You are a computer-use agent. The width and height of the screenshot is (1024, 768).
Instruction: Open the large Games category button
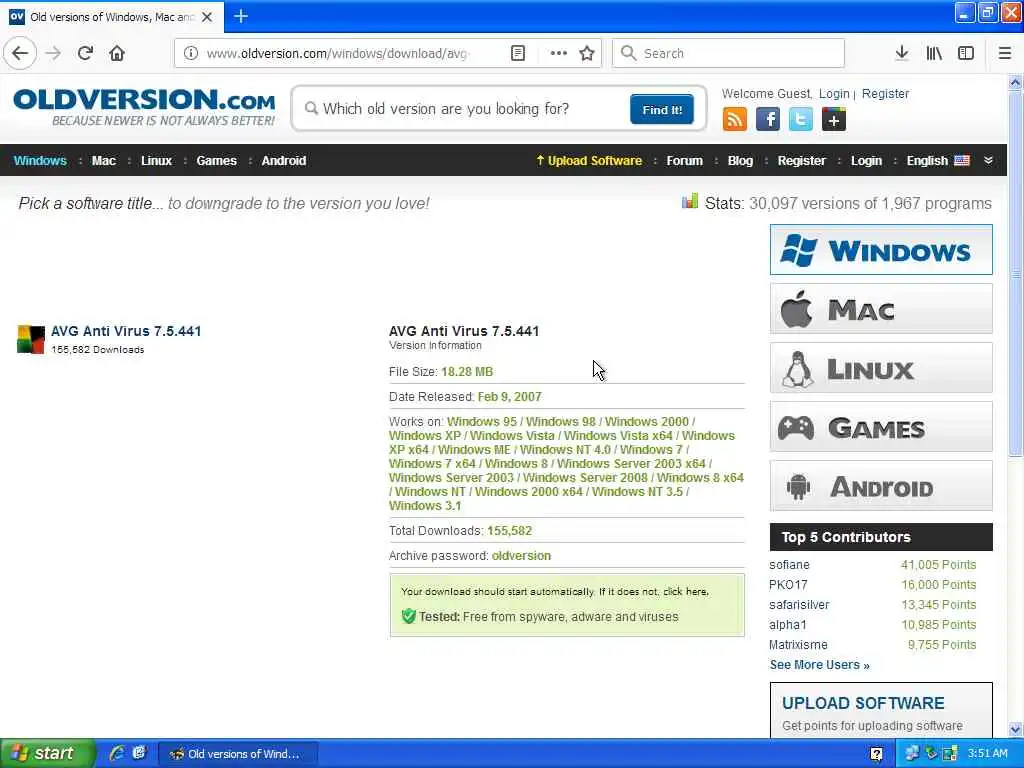pyautogui.click(x=881, y=427)
